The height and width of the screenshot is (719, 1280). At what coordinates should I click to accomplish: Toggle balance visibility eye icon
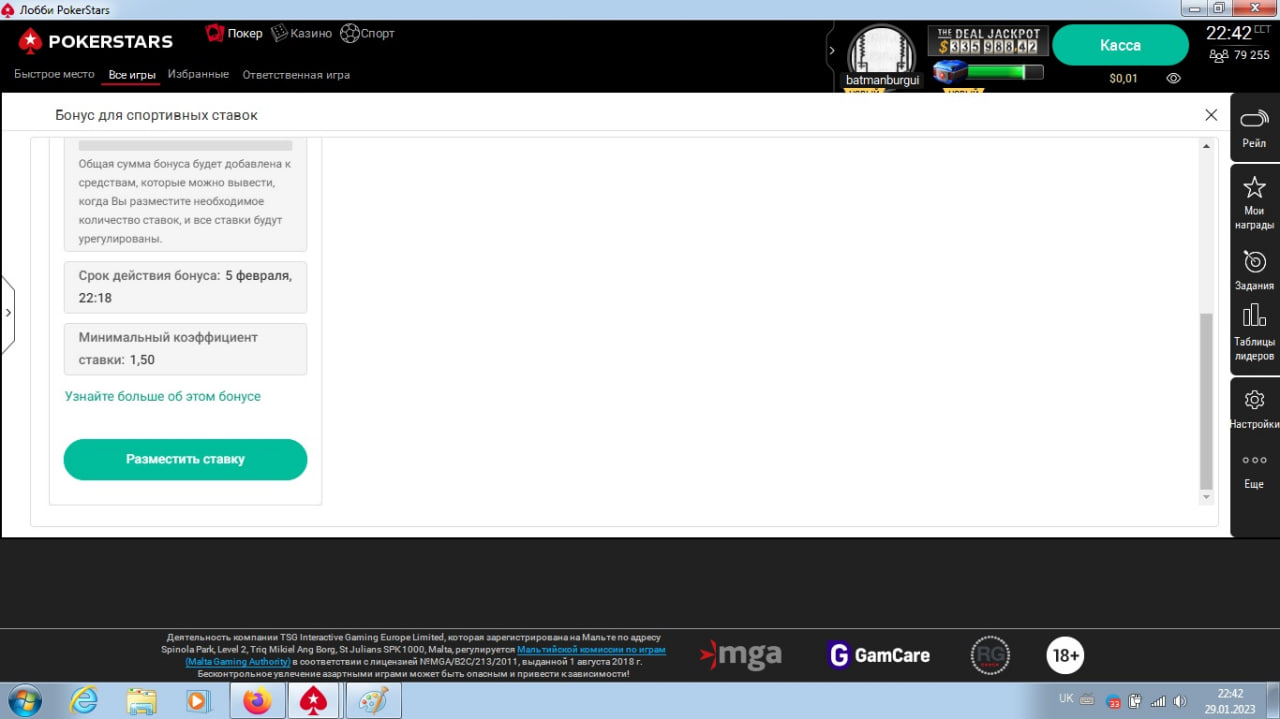click(1174, 78)
